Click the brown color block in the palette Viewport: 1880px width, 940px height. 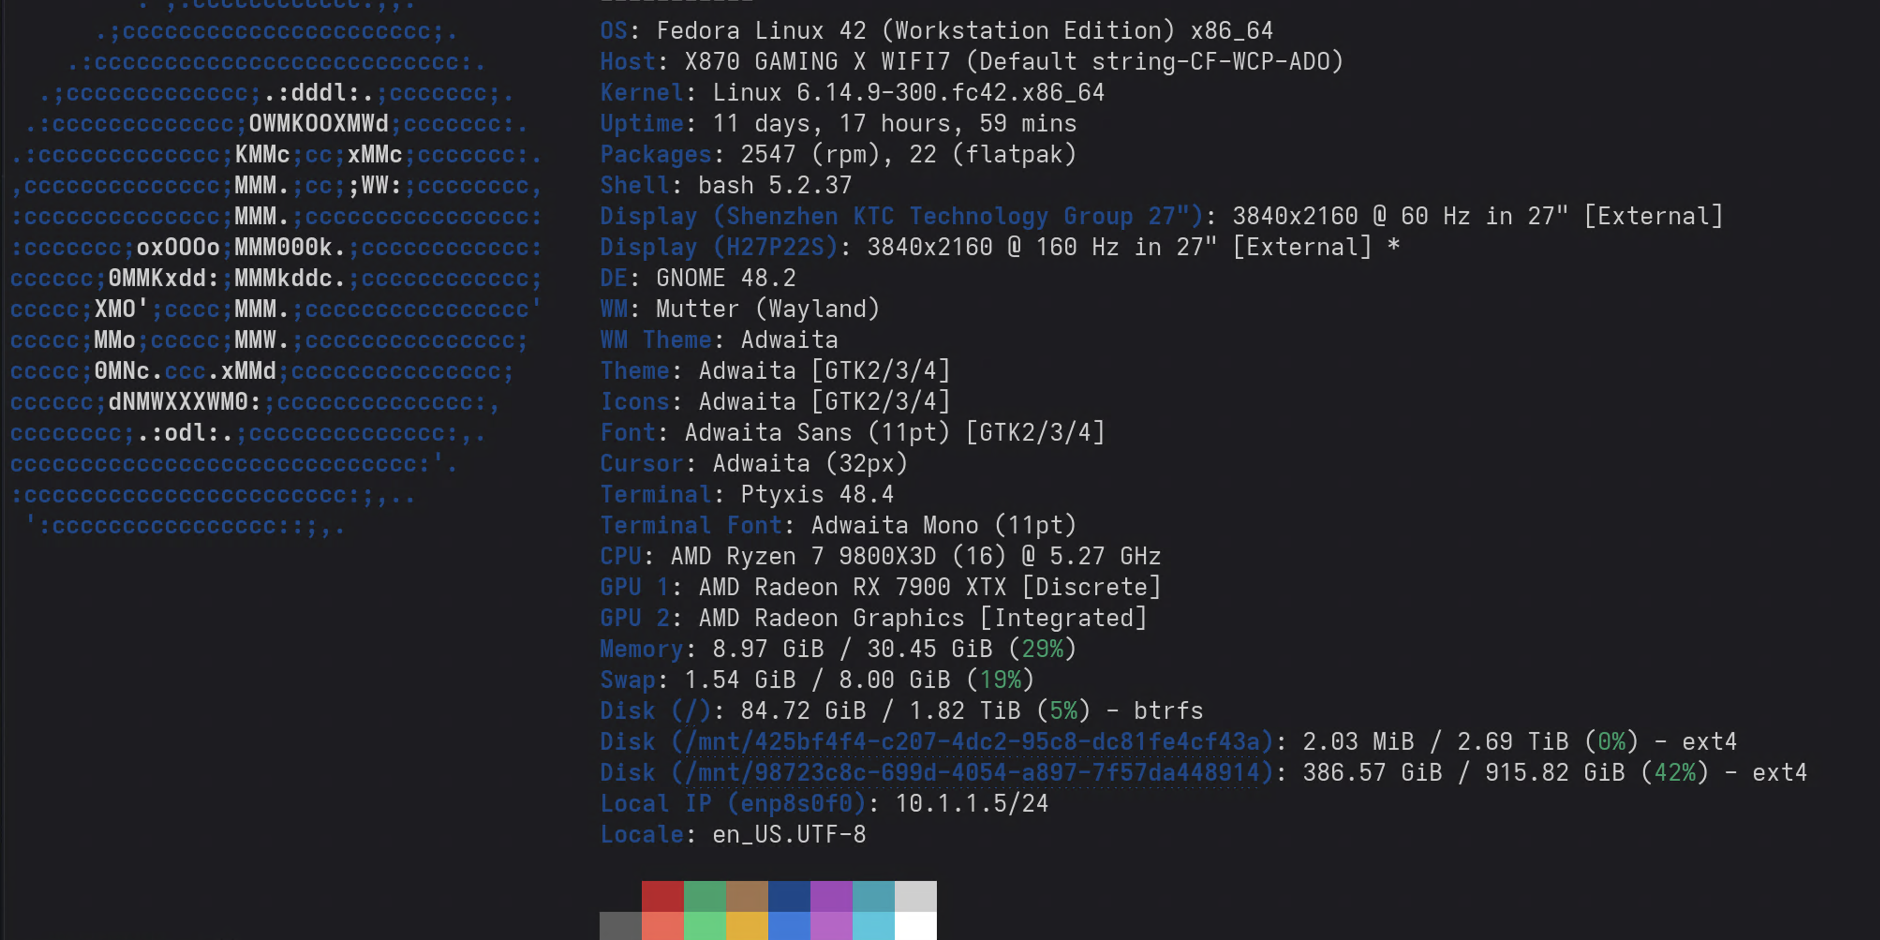click(747, 896)
